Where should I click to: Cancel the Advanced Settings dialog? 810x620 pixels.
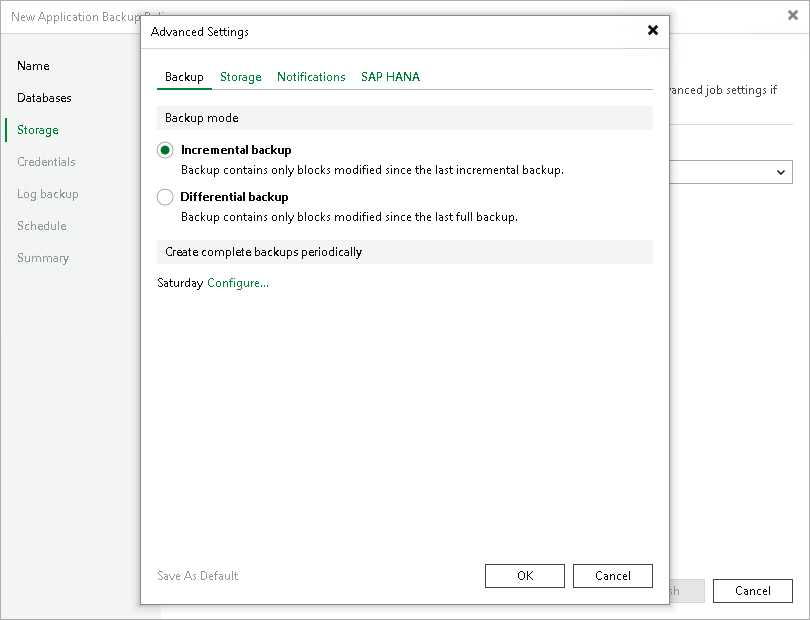tap(612, 575)
